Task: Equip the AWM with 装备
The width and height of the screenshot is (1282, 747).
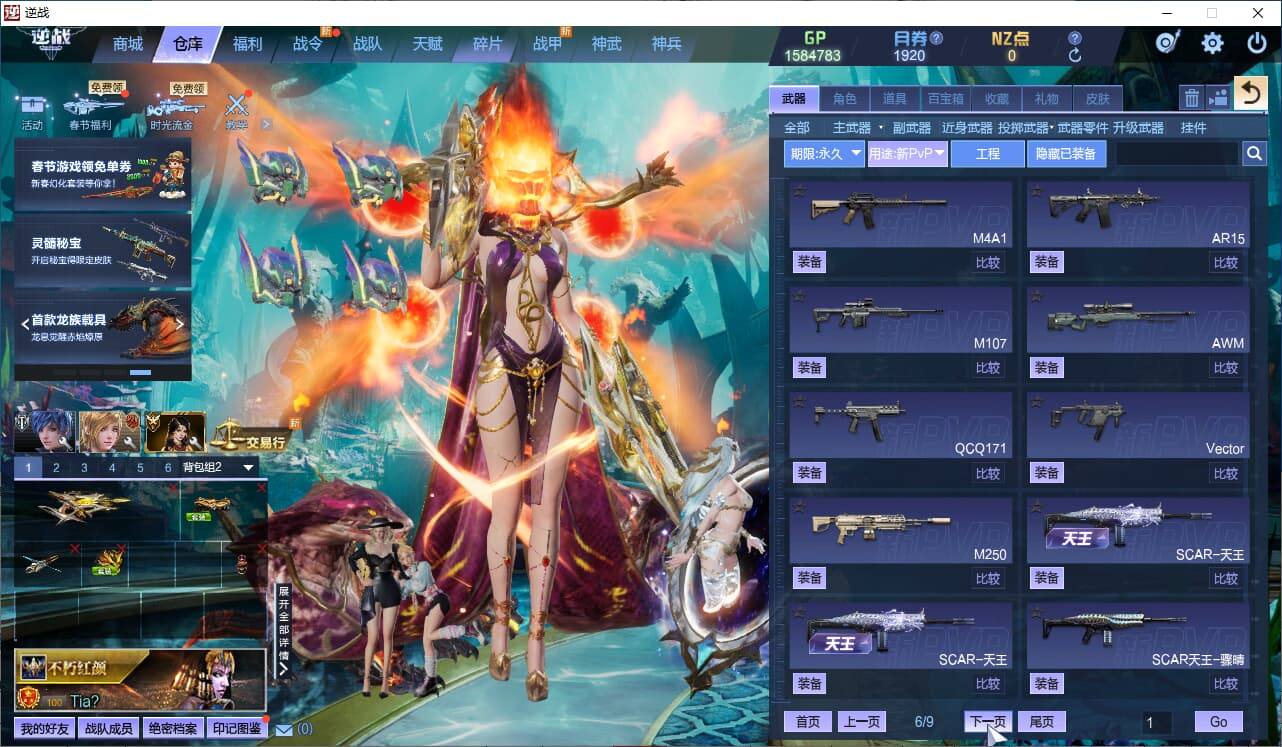Action: [1047, 367]
